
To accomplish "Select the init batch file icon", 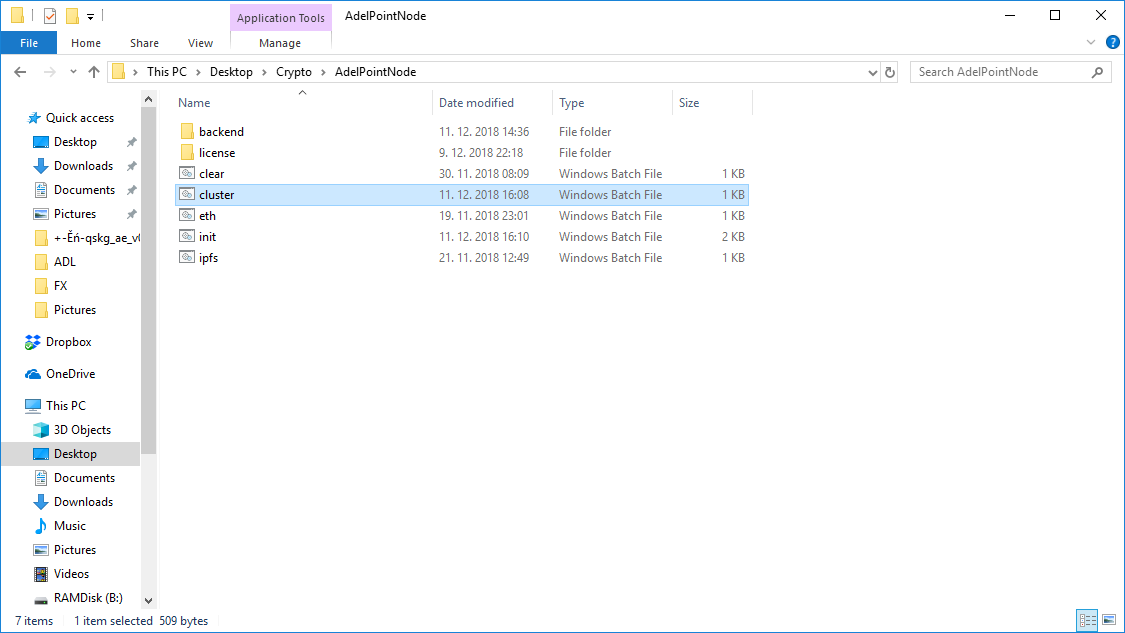I will 187,236.
